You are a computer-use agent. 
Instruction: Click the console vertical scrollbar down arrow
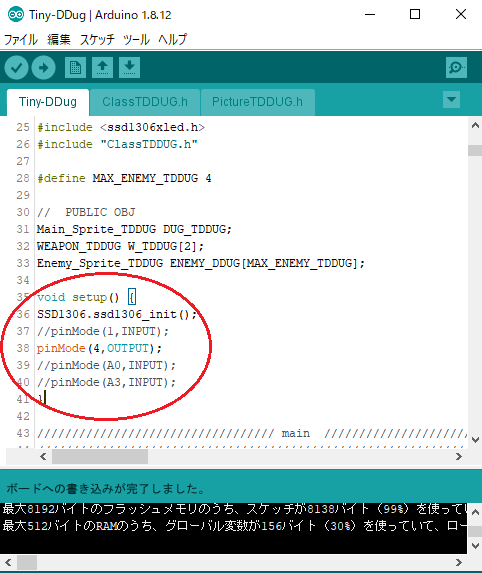tap(475, 546)
